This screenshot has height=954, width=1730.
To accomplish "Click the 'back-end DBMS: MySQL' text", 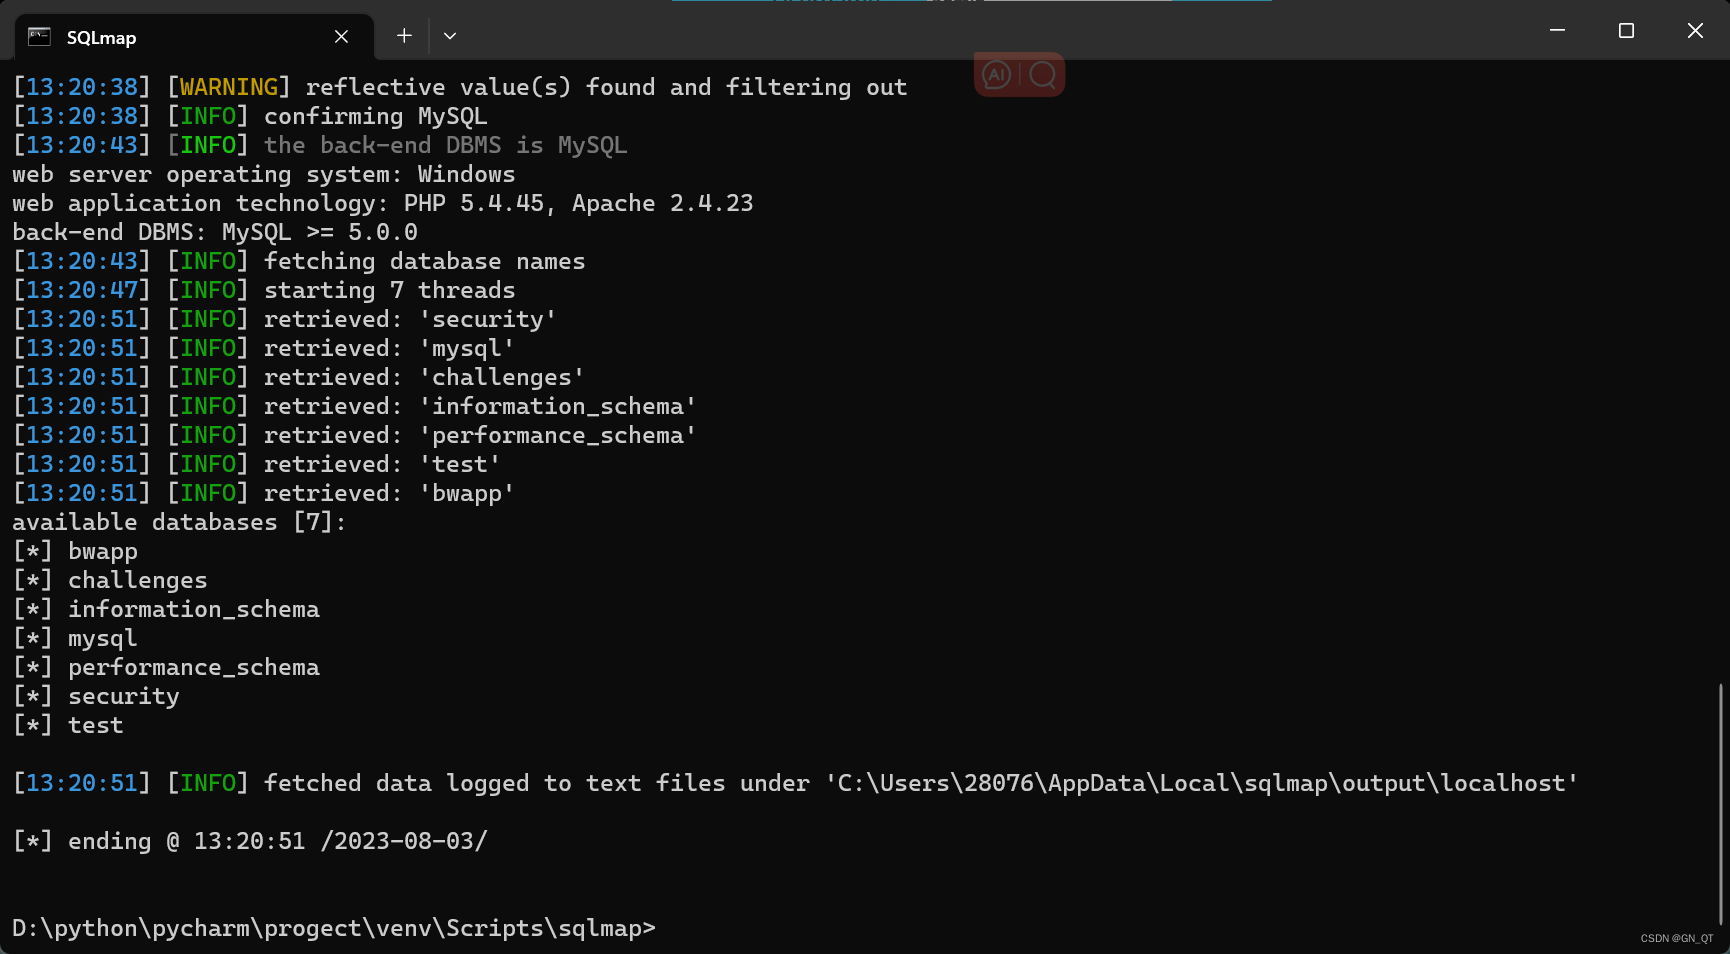I will point(215,231).
